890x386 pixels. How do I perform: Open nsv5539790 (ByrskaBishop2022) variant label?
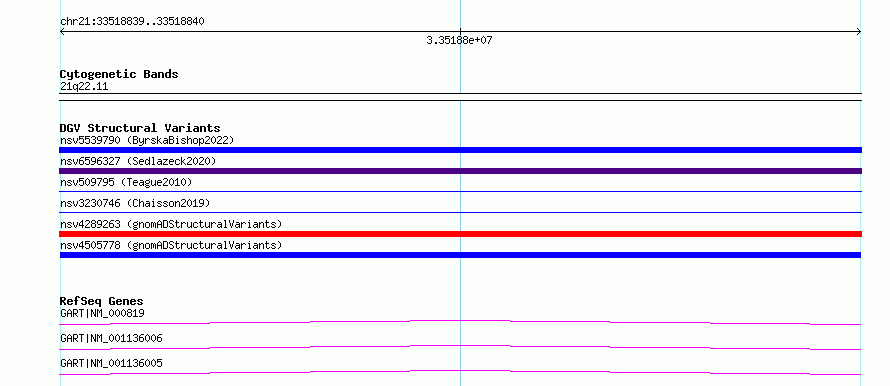coord(147,140)
